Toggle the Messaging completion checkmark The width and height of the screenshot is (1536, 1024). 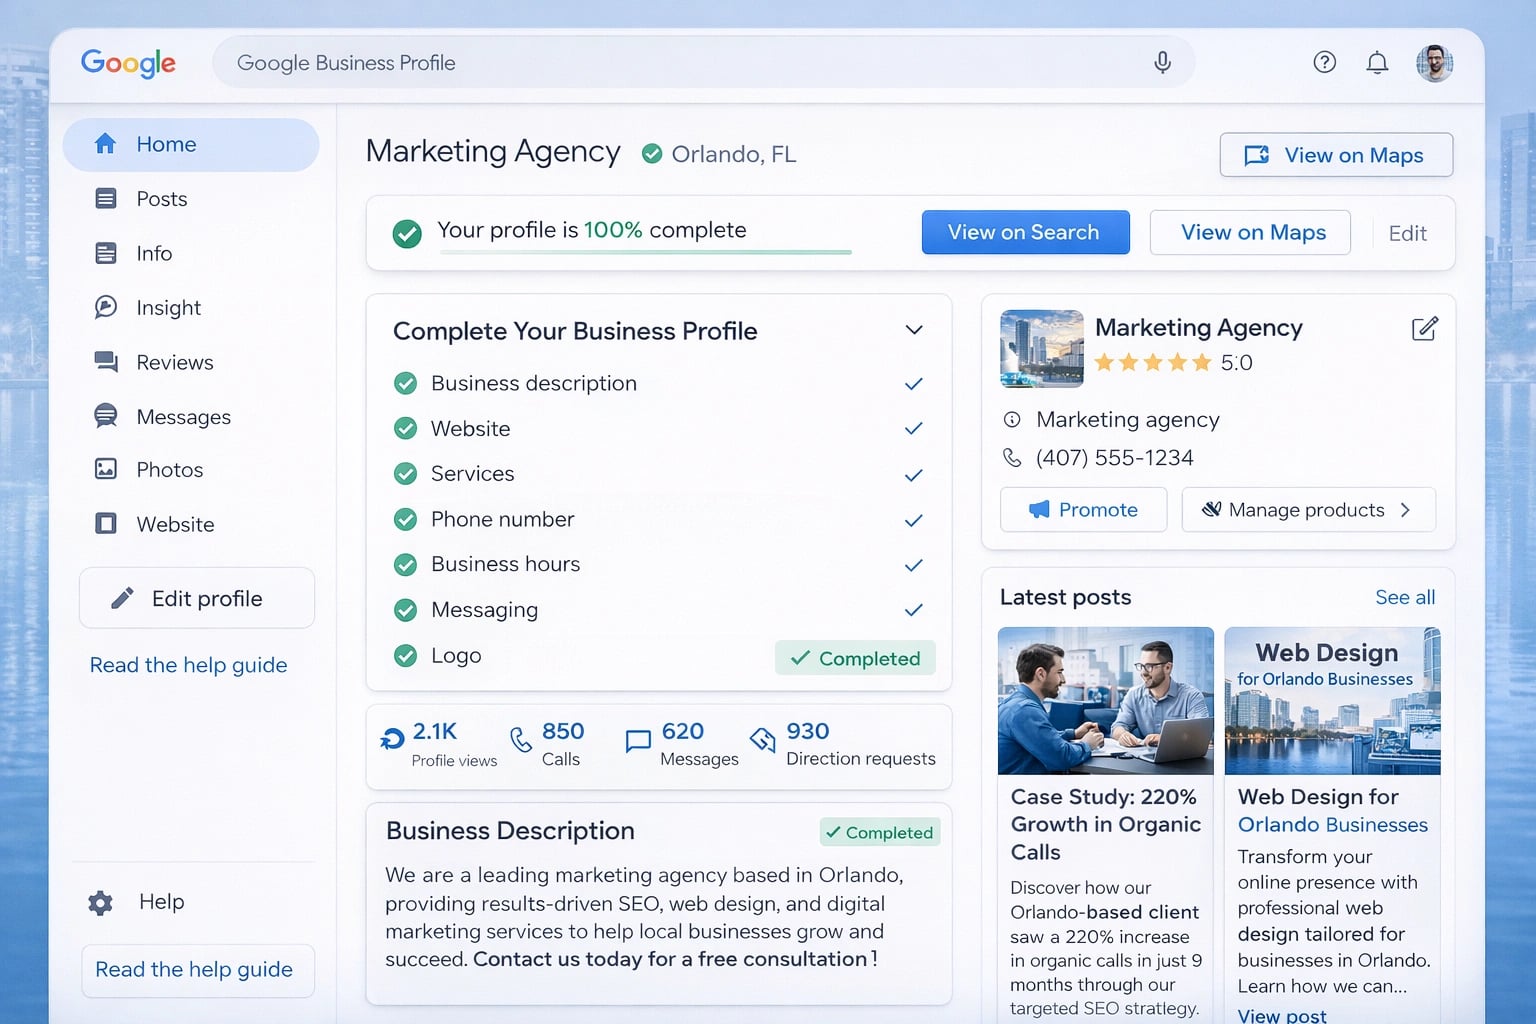coord(913,610)
